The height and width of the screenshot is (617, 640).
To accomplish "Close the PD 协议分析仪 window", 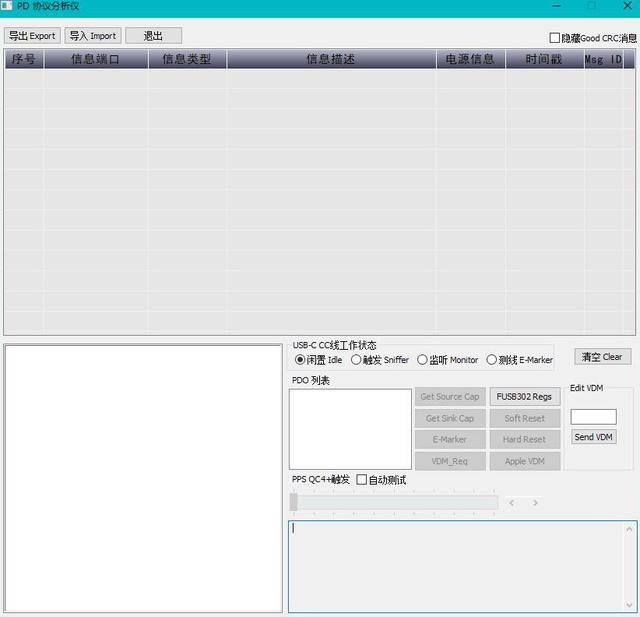I will pyautogui.click(x=627, y=6).
